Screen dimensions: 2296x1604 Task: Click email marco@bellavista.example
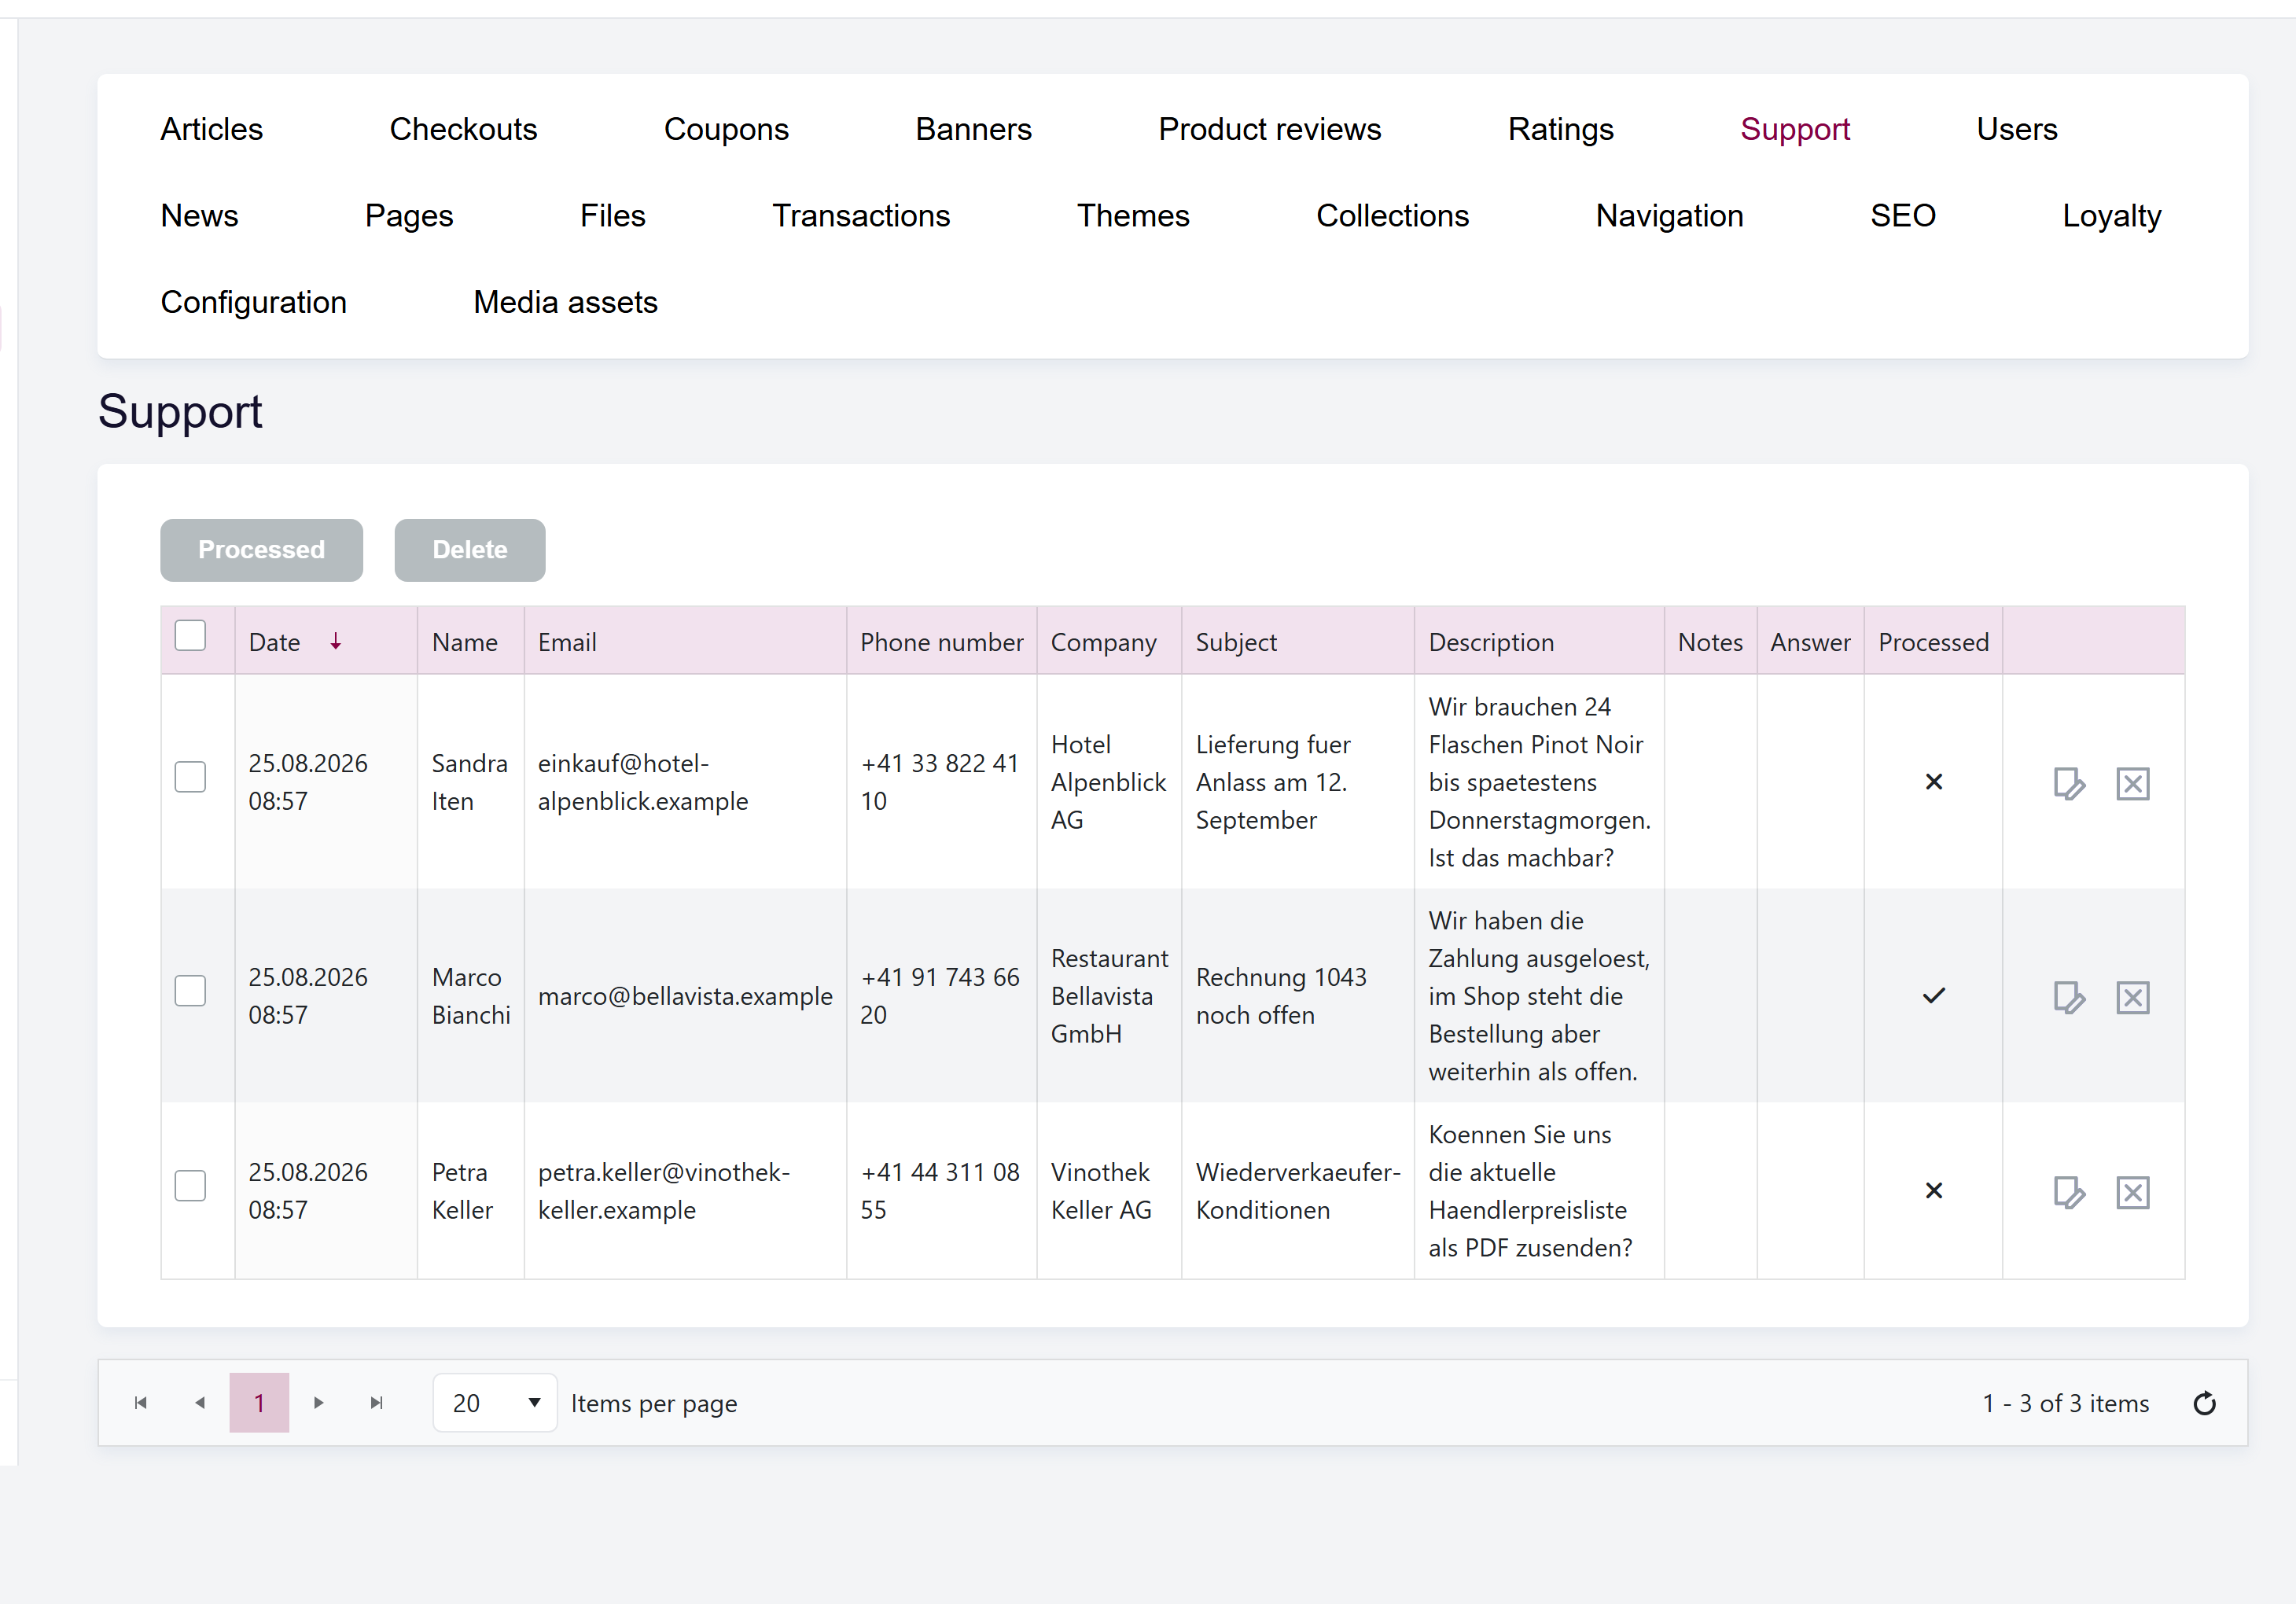pos(685,996)
